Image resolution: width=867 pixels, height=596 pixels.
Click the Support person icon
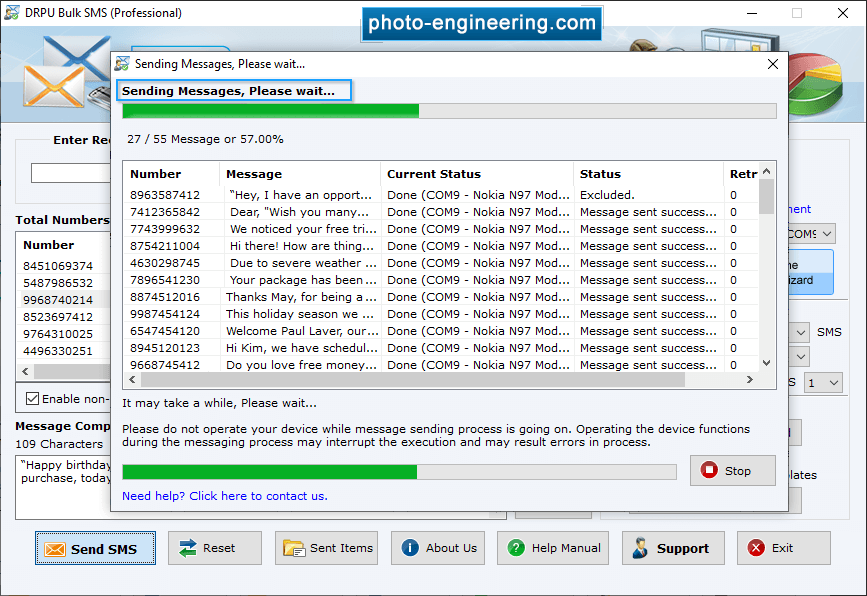click(x=640, y=548)
